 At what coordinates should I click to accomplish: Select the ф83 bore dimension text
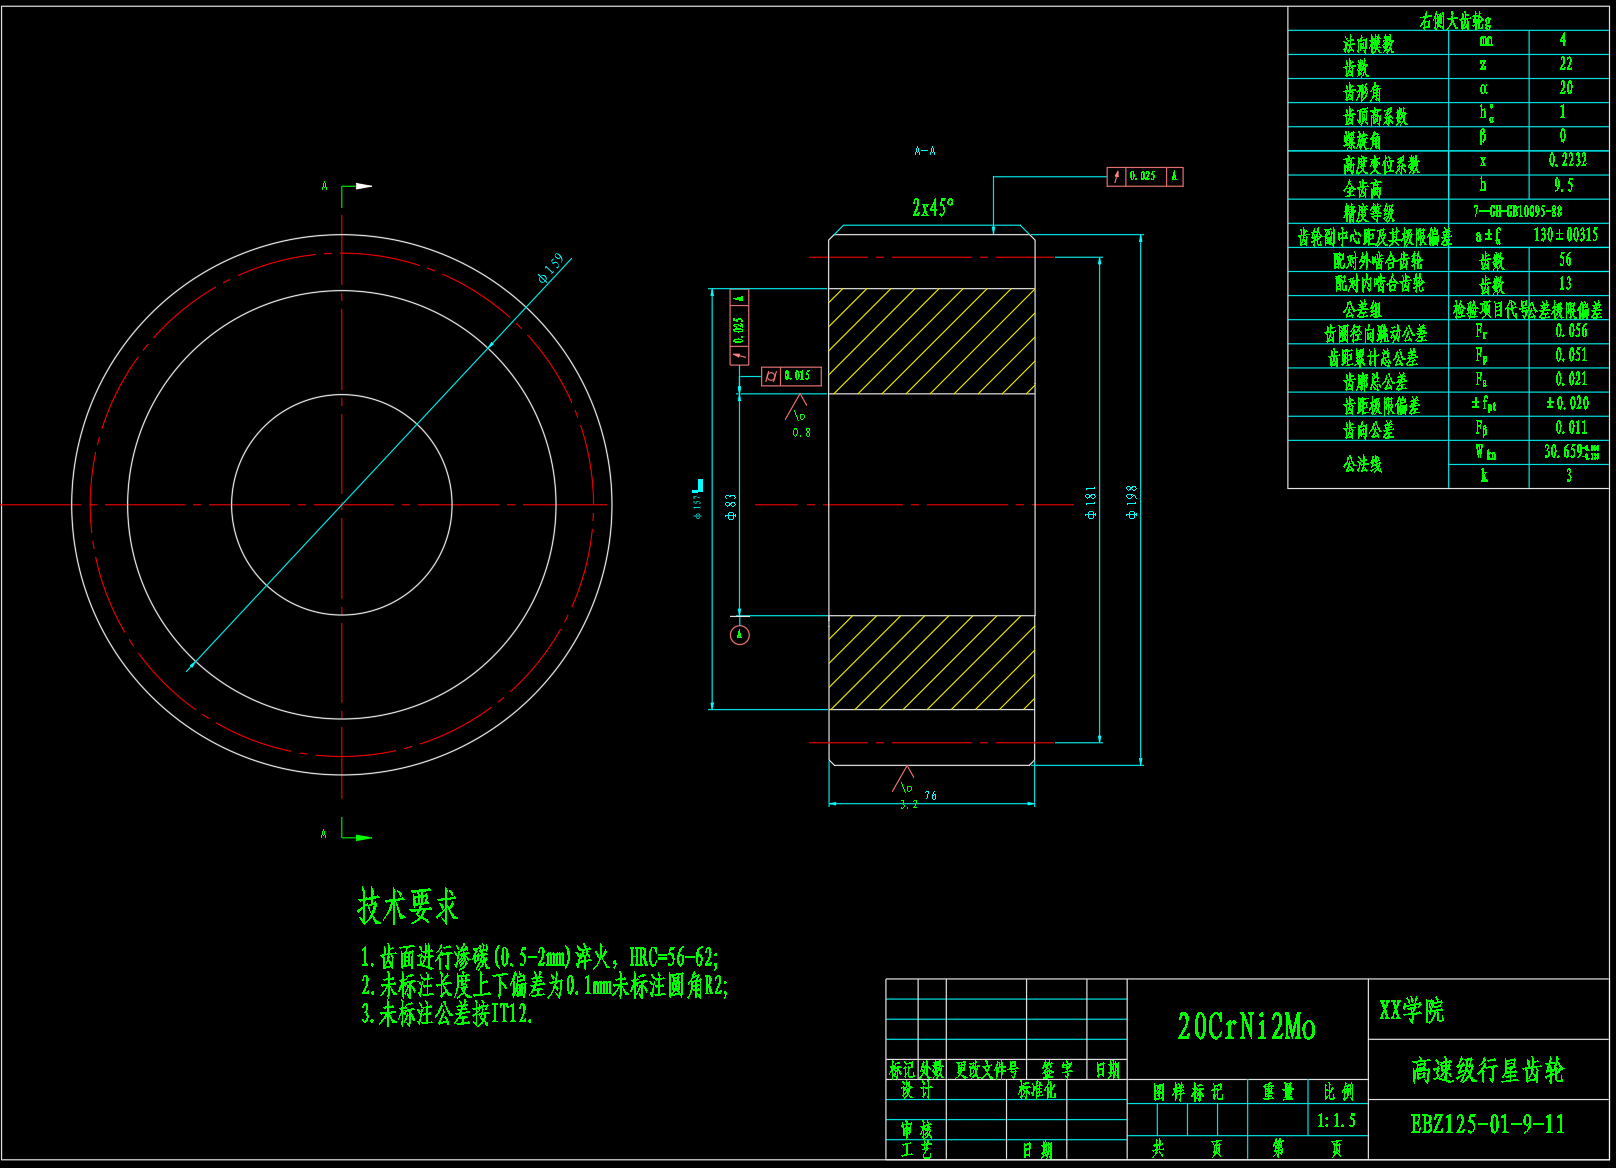click(731, 507)
